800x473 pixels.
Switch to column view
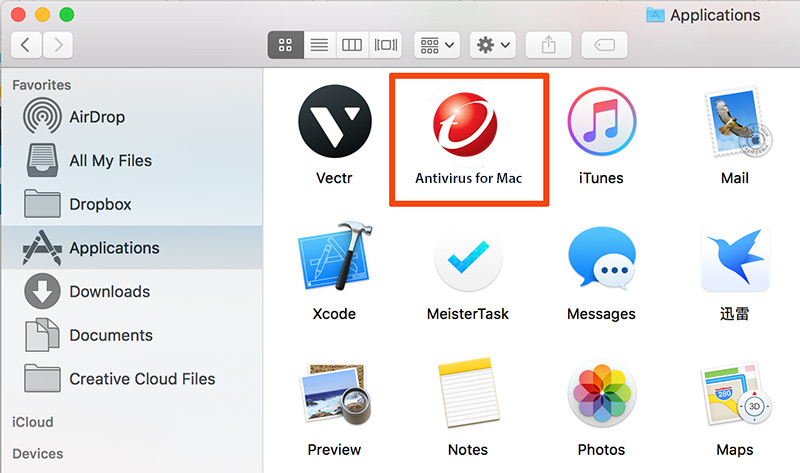click(x=352, y=45)
